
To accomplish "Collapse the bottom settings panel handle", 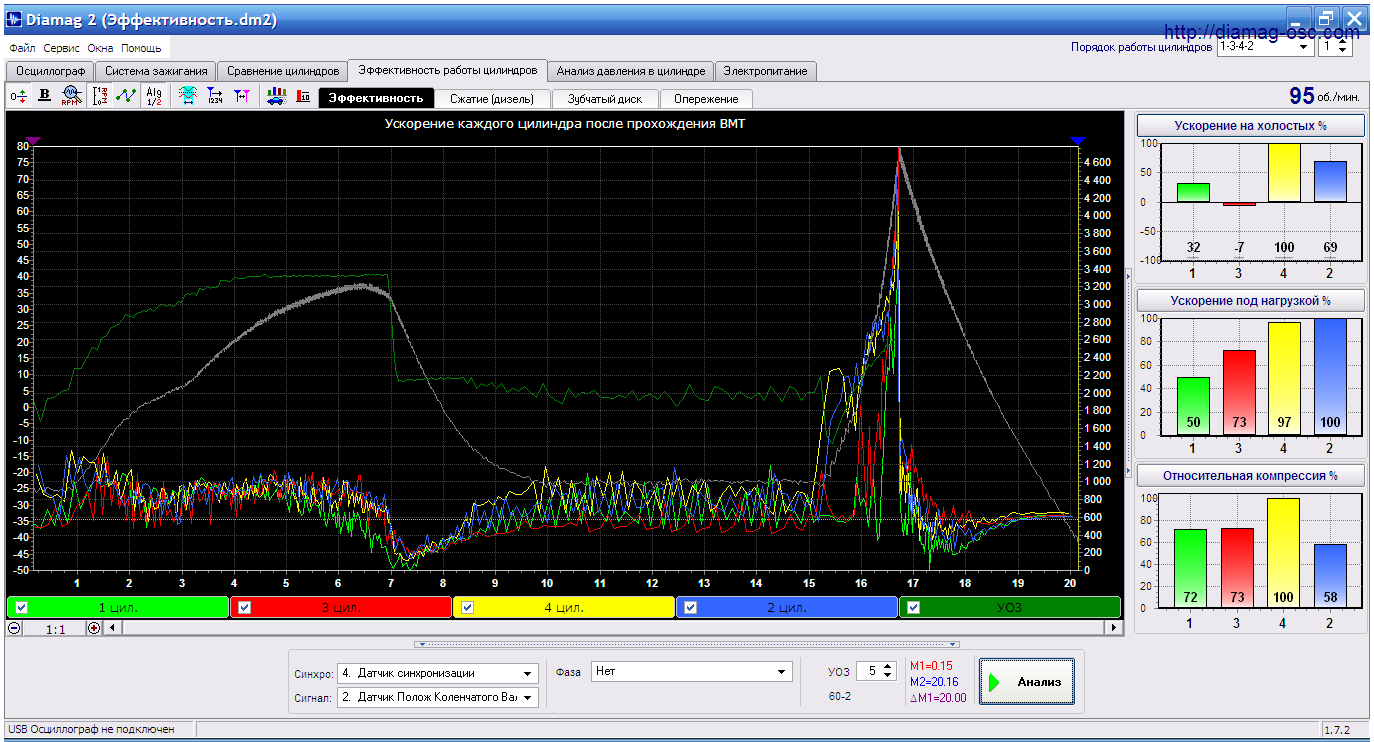I will [x=687, y=644].
